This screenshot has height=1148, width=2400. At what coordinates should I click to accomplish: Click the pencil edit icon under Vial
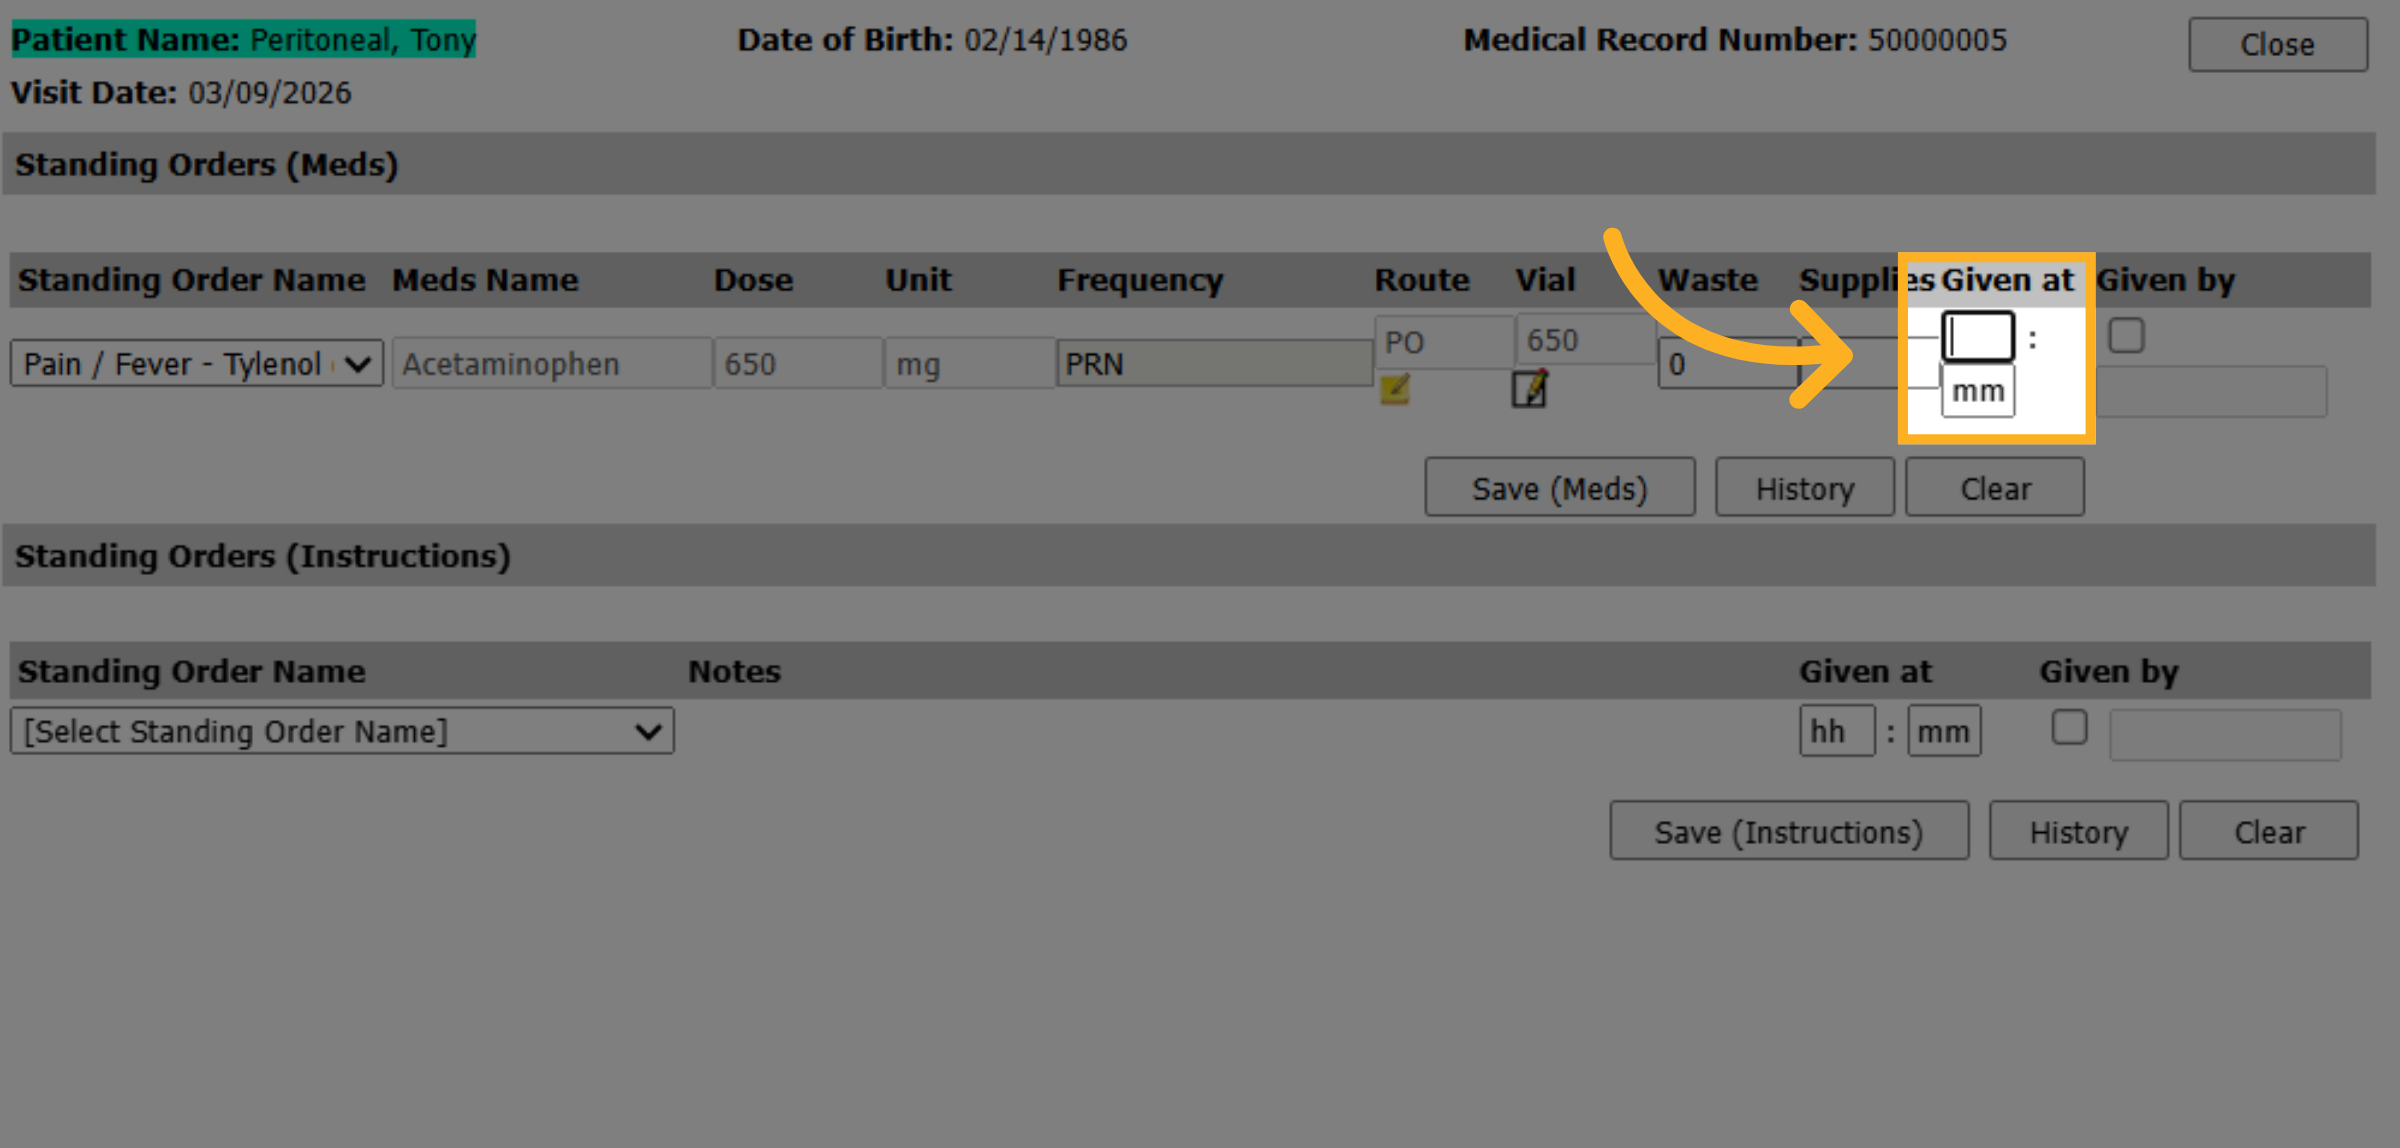[1529, 388]
